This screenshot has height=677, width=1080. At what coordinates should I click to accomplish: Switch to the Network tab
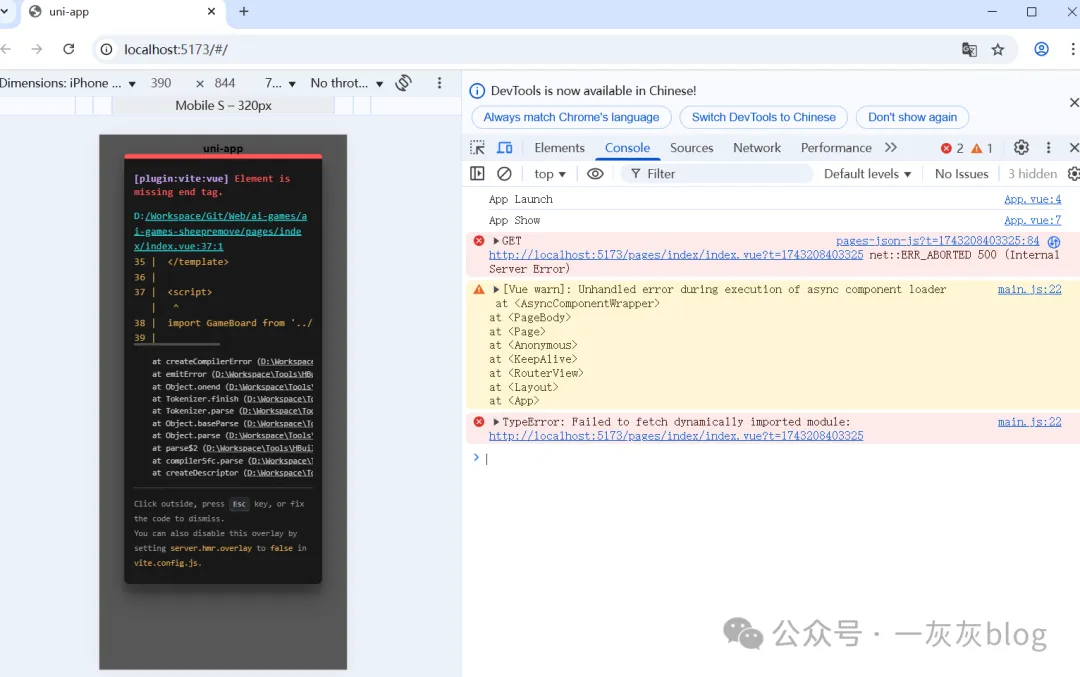pos(756,148)
